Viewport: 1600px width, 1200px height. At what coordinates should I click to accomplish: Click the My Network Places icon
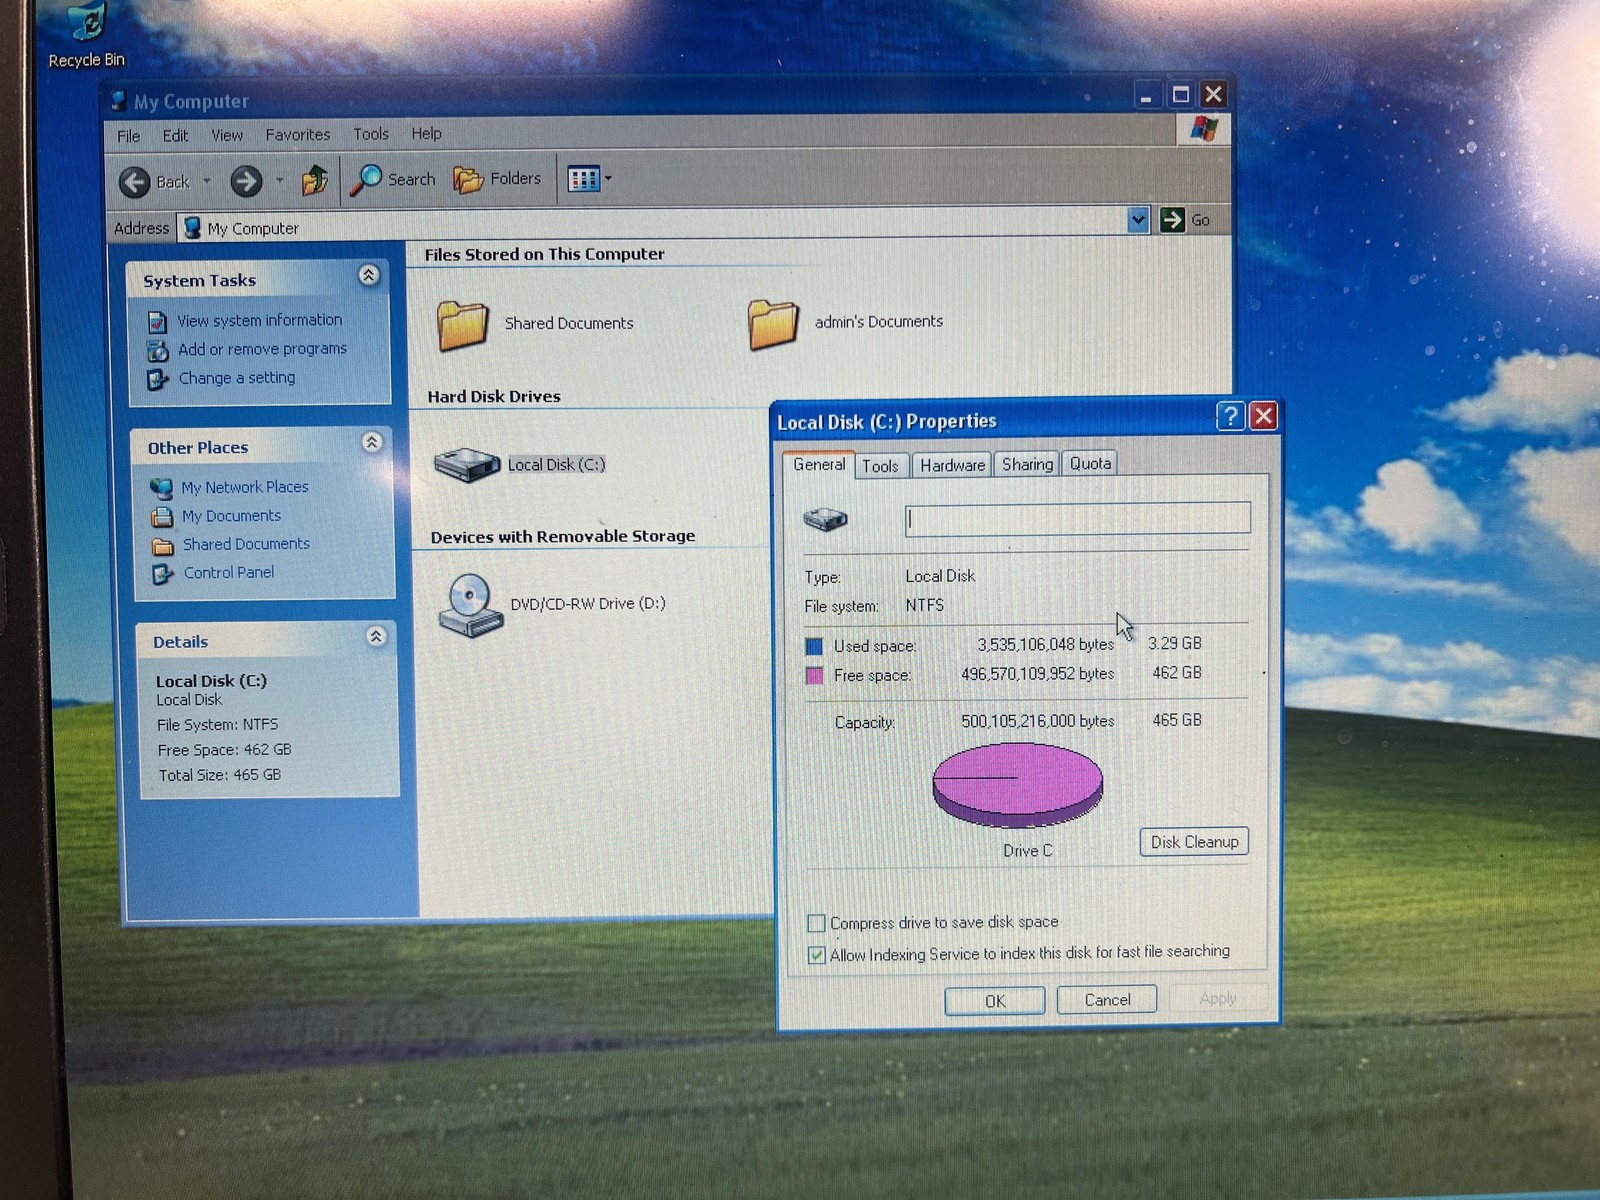[161, 488]
